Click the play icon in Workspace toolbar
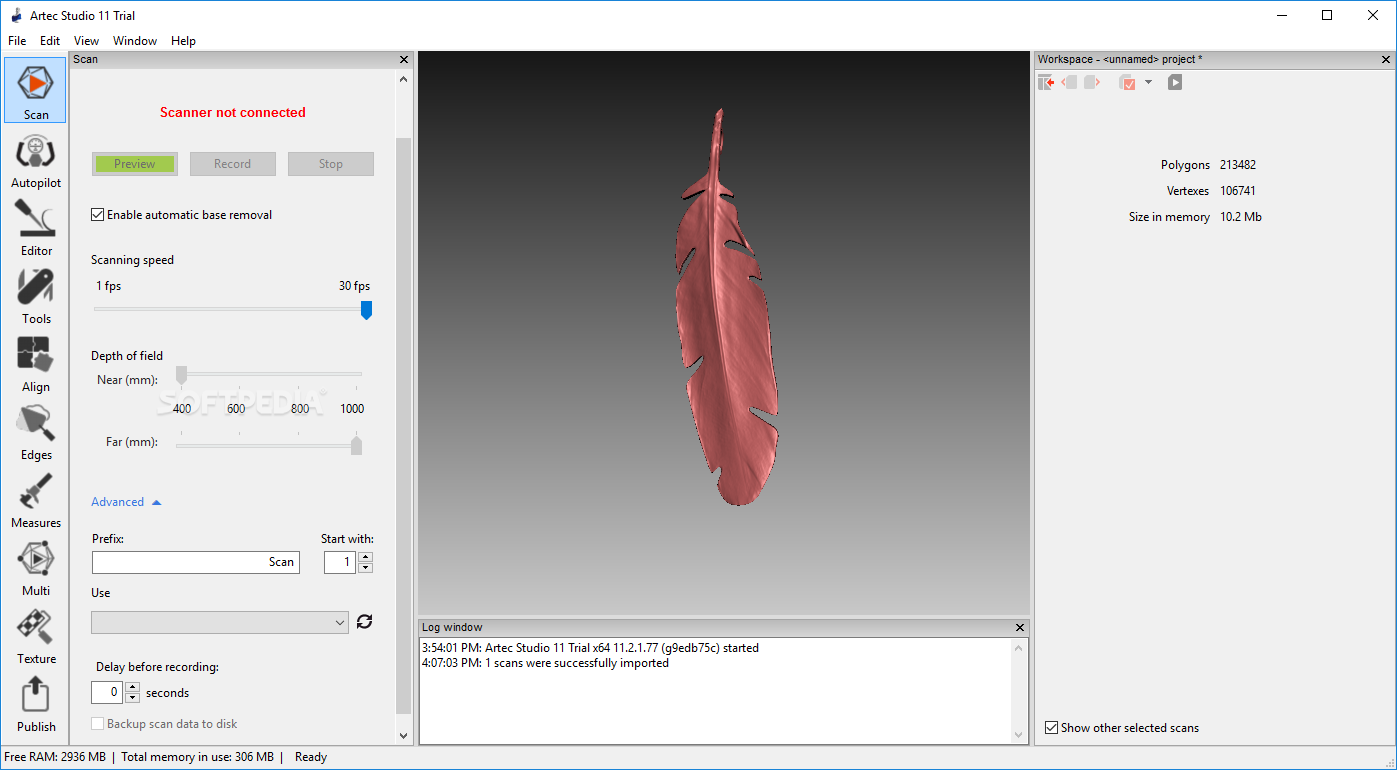The image size is (1397, 770). tap(1175, 82)
